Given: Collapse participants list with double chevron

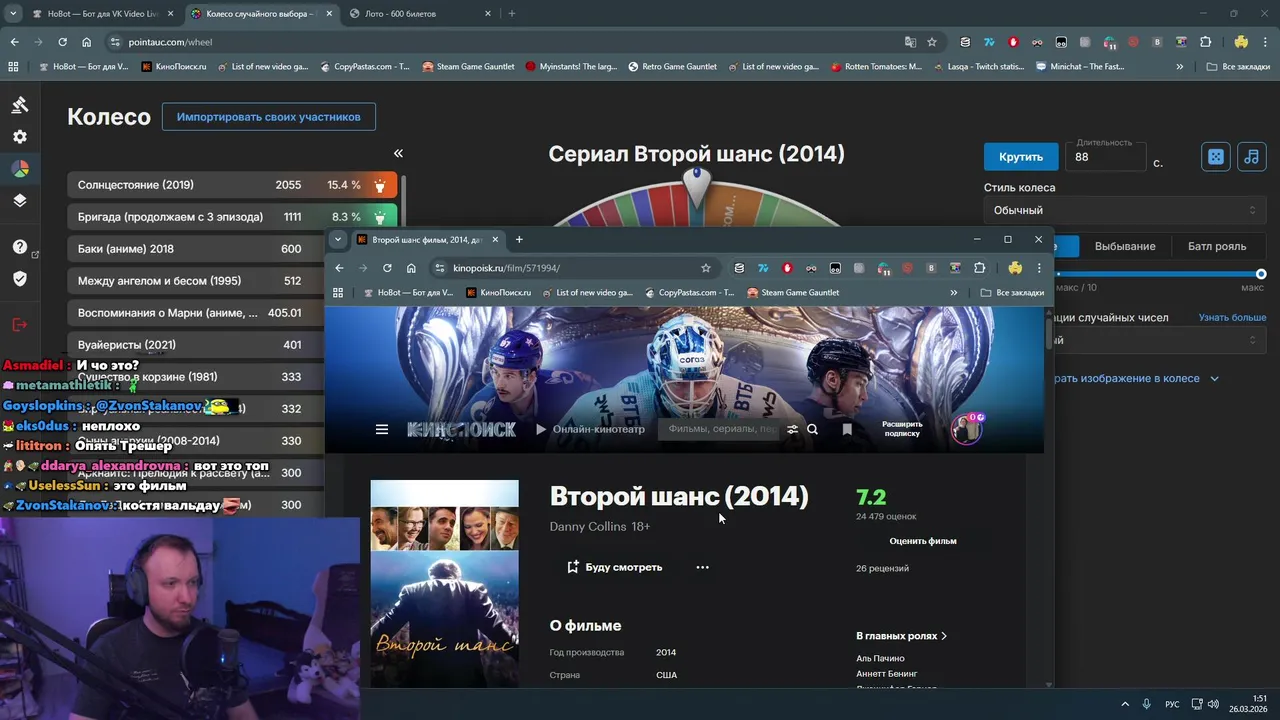Looking at the screenshot, I should 398,153.
